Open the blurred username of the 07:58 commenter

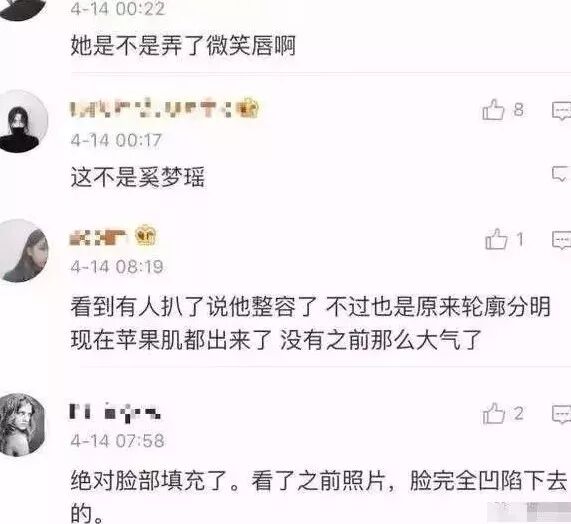click(115, 413)
